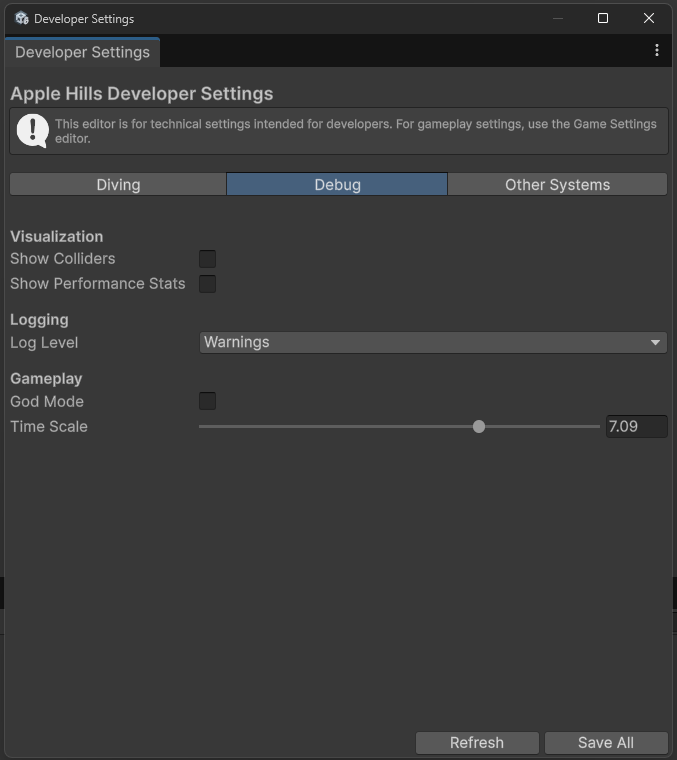Click the exclamation info icon

33,130
